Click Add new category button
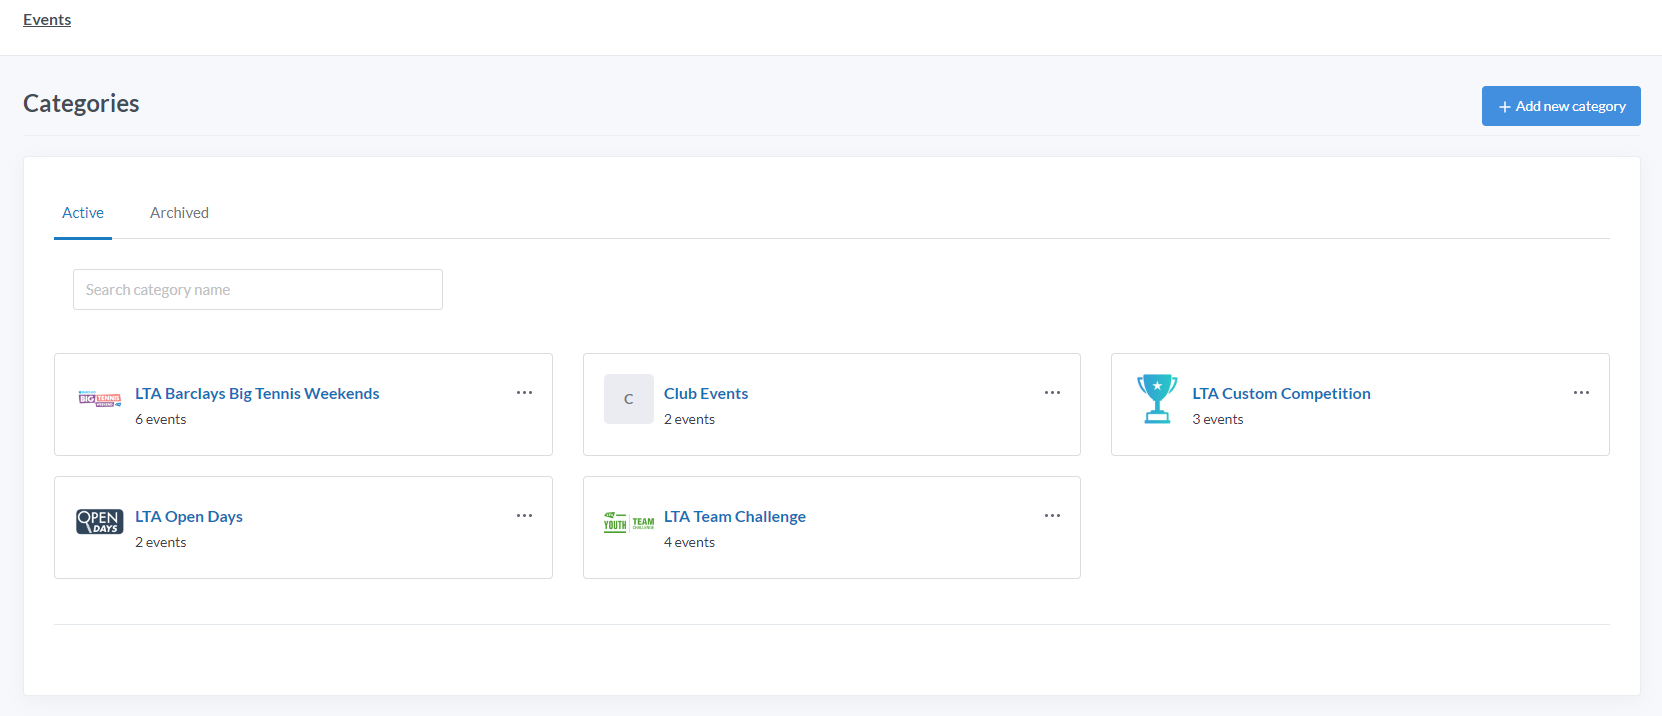 tap(1560, 106)
